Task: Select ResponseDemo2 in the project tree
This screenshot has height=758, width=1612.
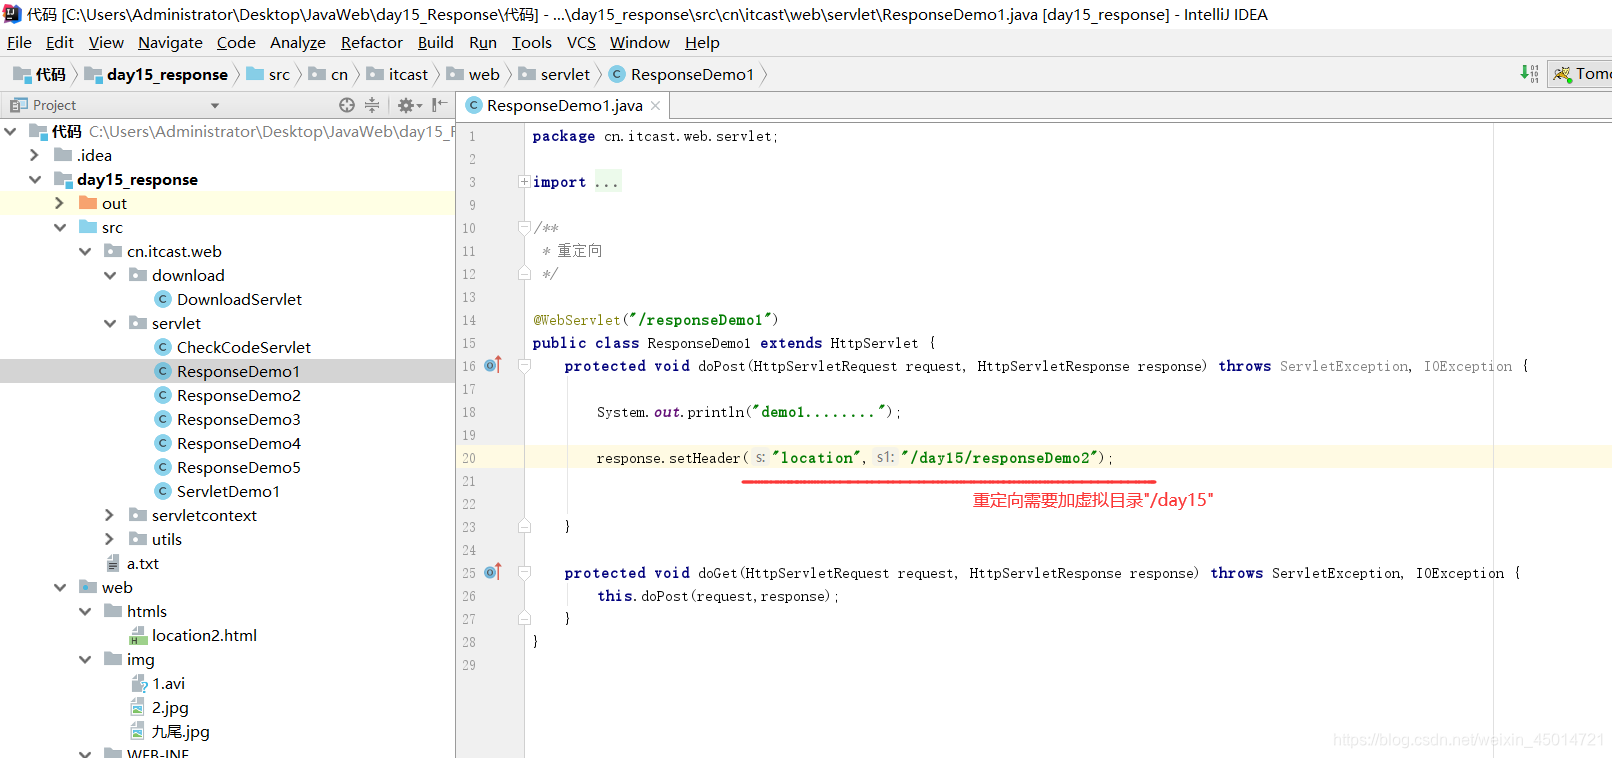Action: [x=239, y=395]
